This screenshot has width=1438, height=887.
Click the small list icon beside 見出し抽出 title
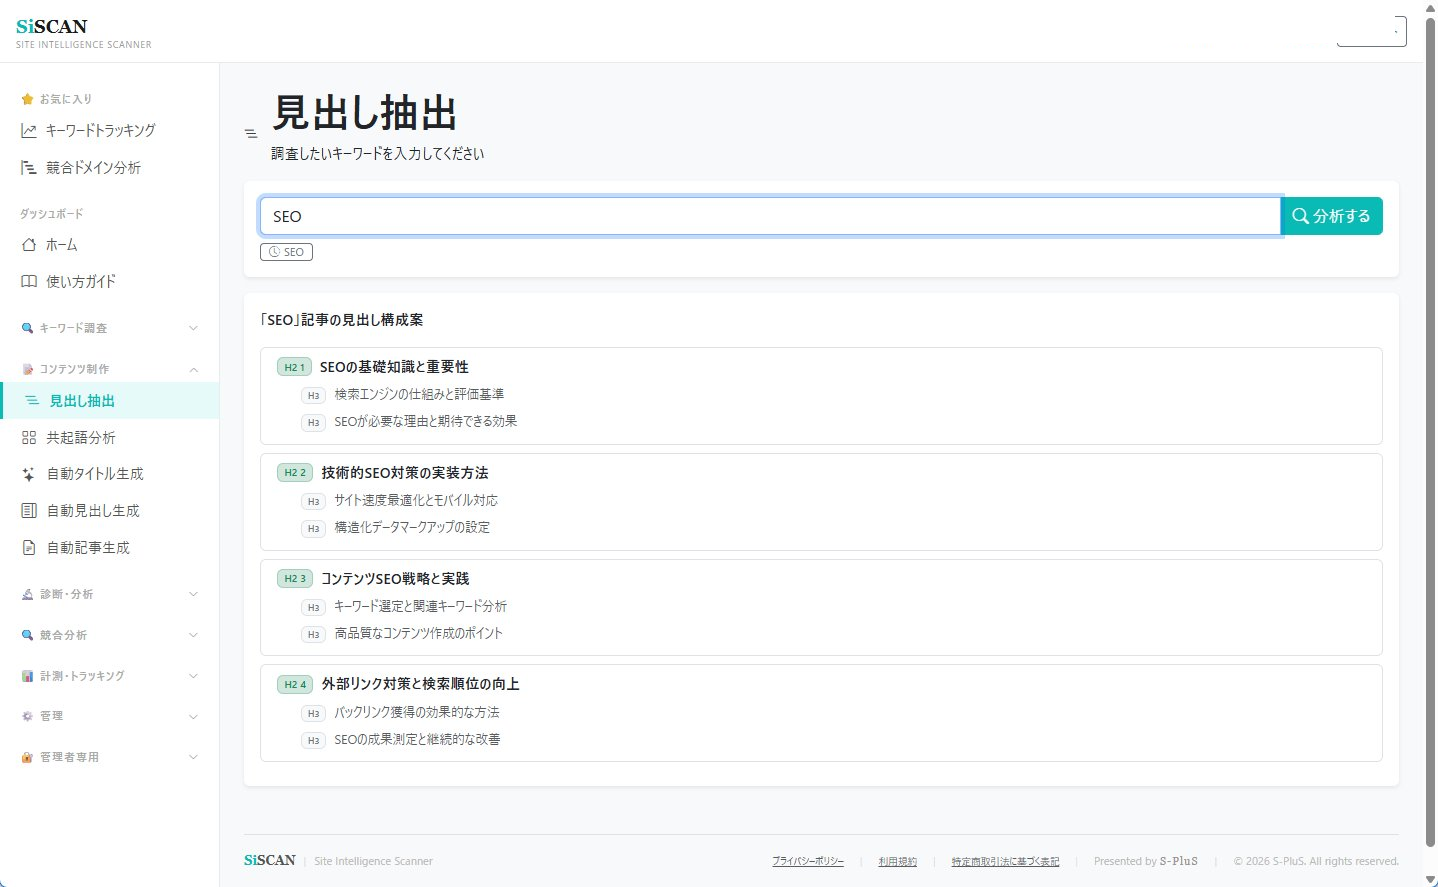tap(251, 133)
